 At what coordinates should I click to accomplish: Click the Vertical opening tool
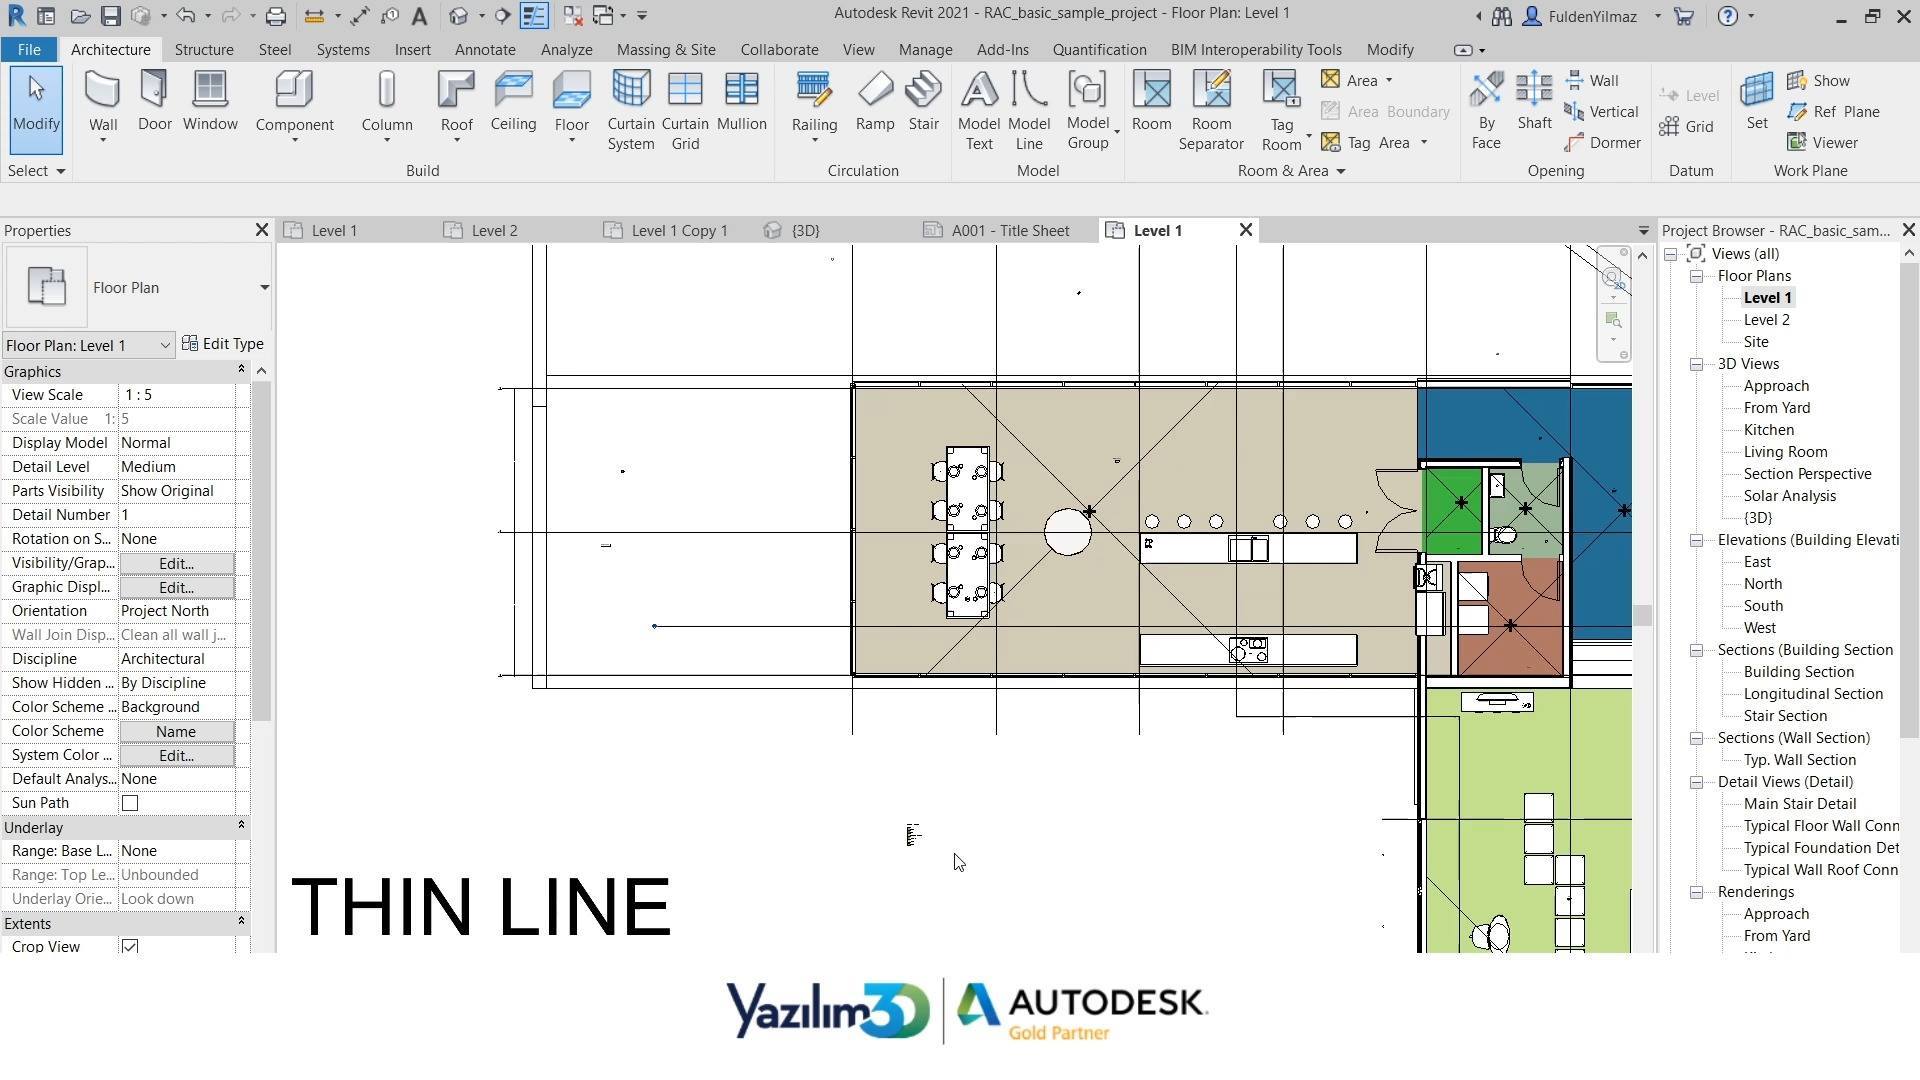coord(1601,112)
